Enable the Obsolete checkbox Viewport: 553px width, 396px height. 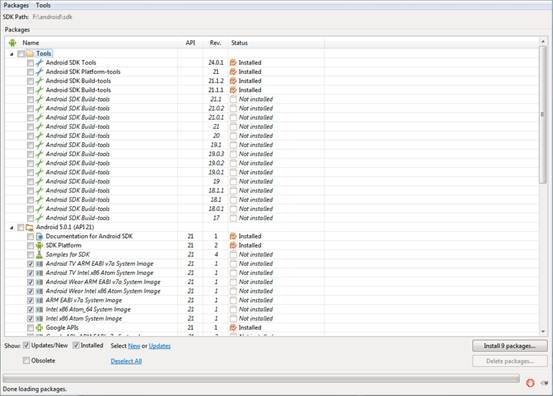[26, 360]
